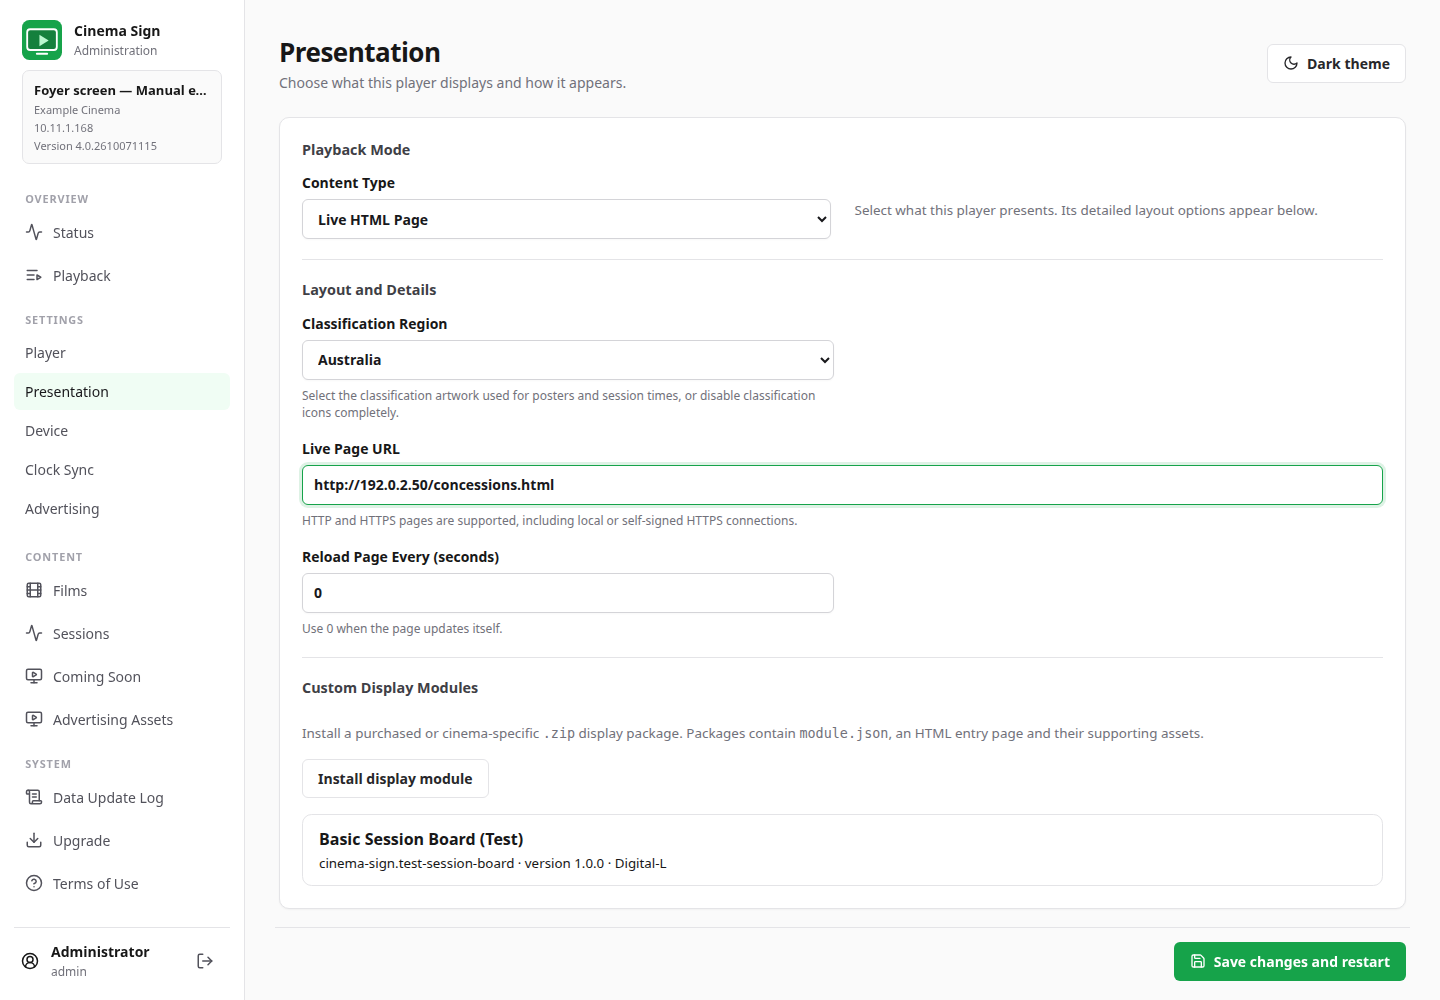Click the Reload Page Every seconds field
The image size is (1440, 1000).
(x=568, y=593)
